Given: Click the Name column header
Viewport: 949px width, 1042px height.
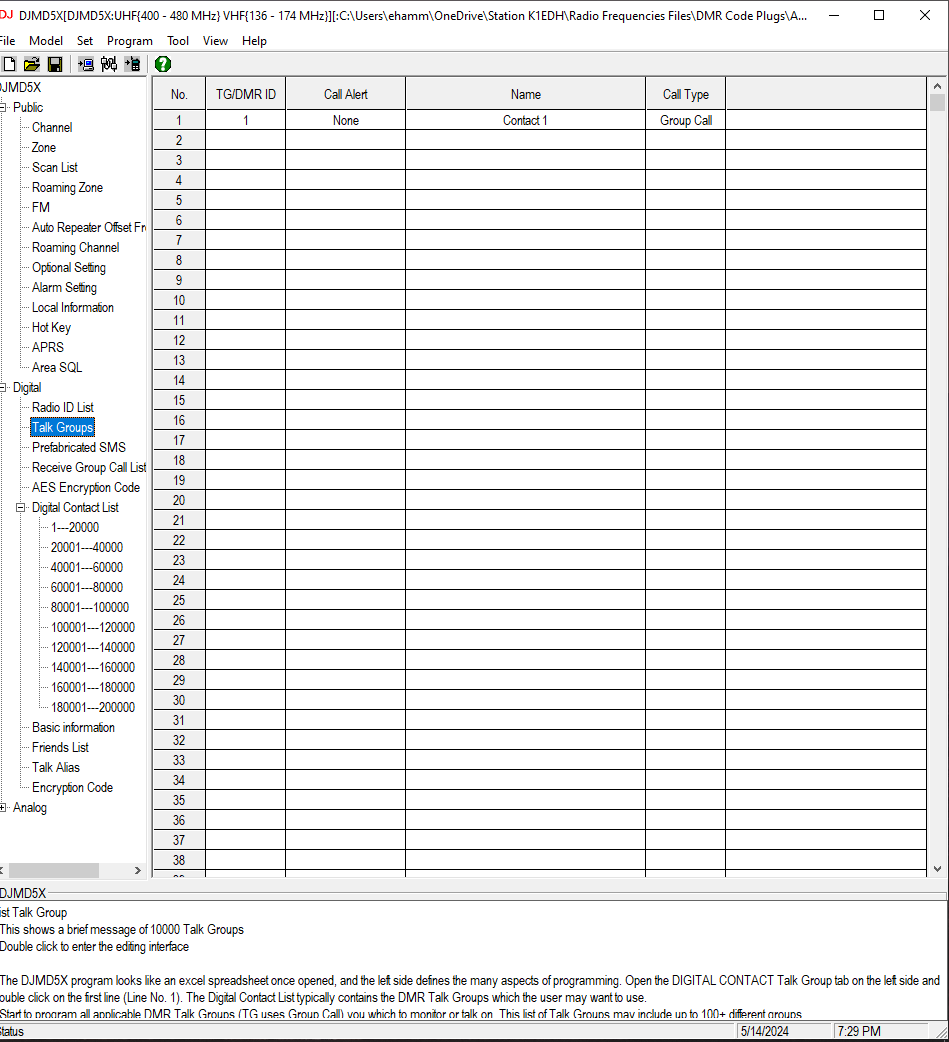Looking at the screenshot, I should click(x=525, y=94).
